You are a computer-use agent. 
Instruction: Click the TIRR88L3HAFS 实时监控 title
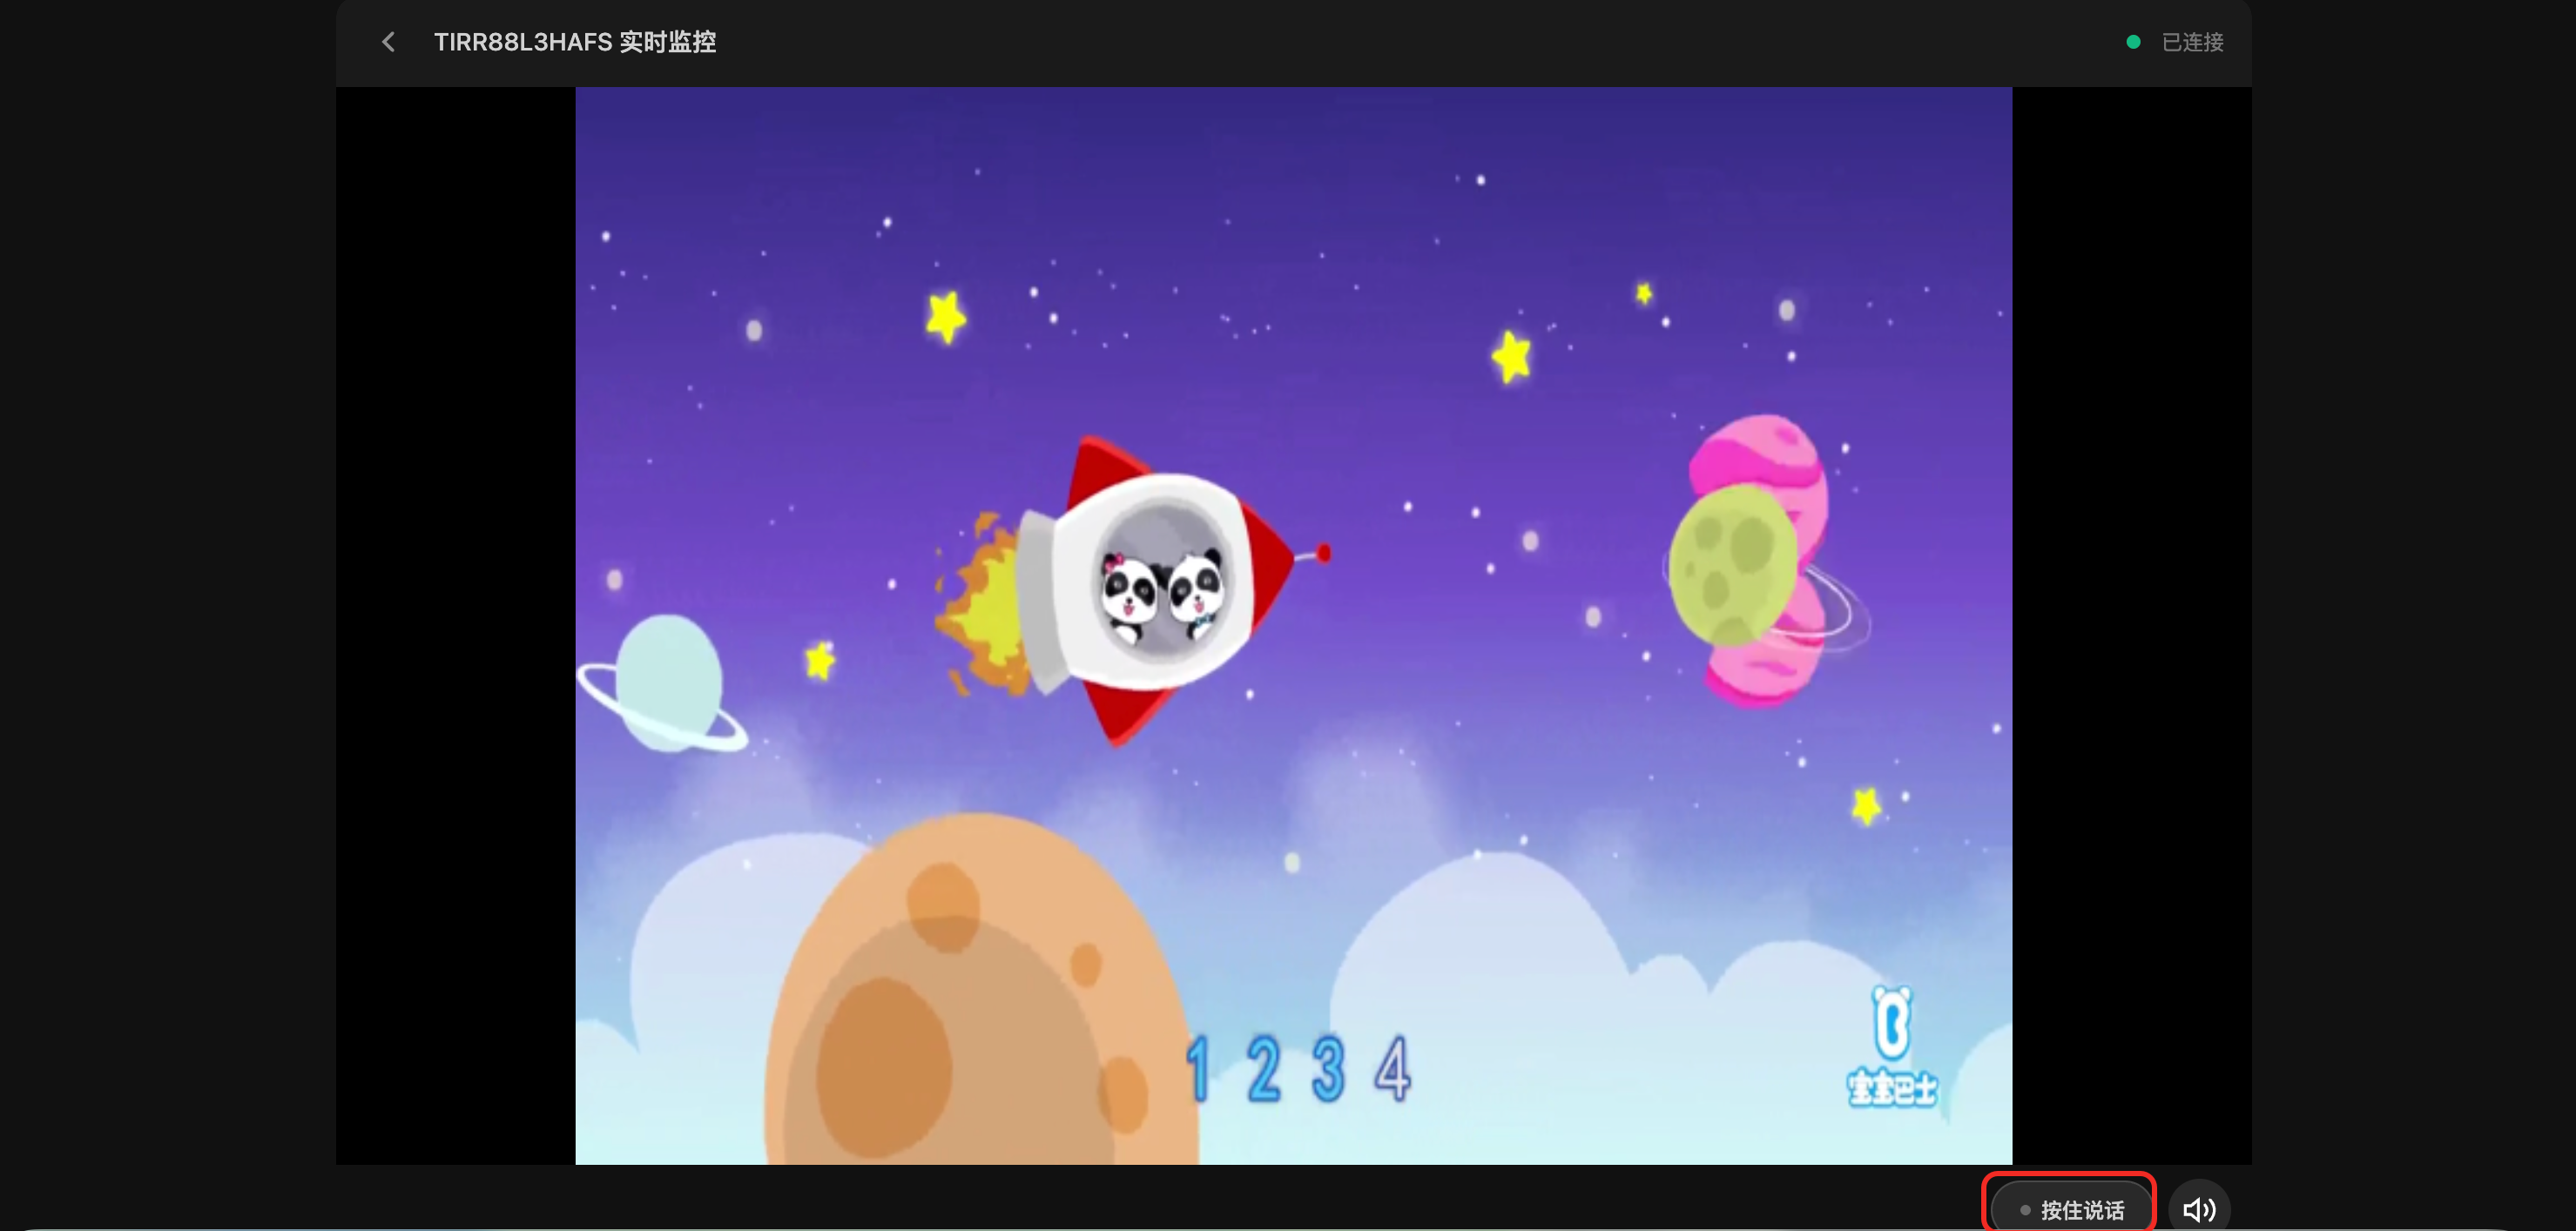point(574,42)
